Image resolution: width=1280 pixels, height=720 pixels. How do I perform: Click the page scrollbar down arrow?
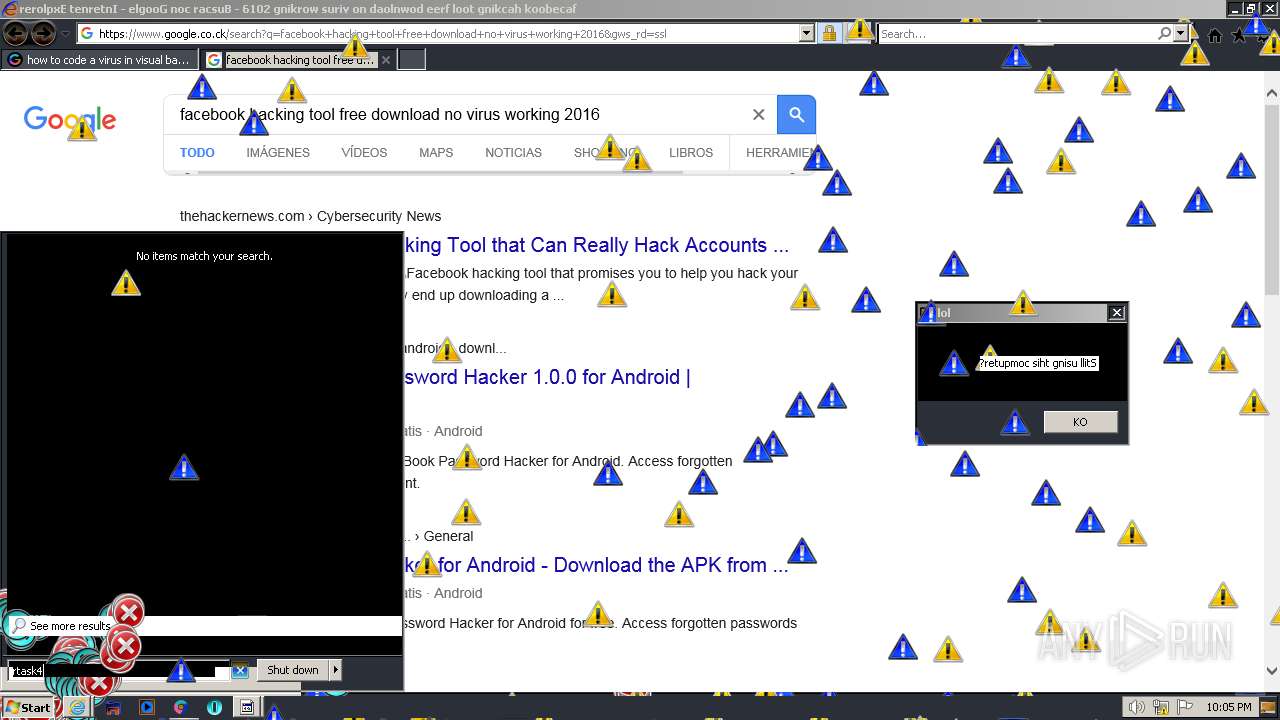pos(1272,671)
